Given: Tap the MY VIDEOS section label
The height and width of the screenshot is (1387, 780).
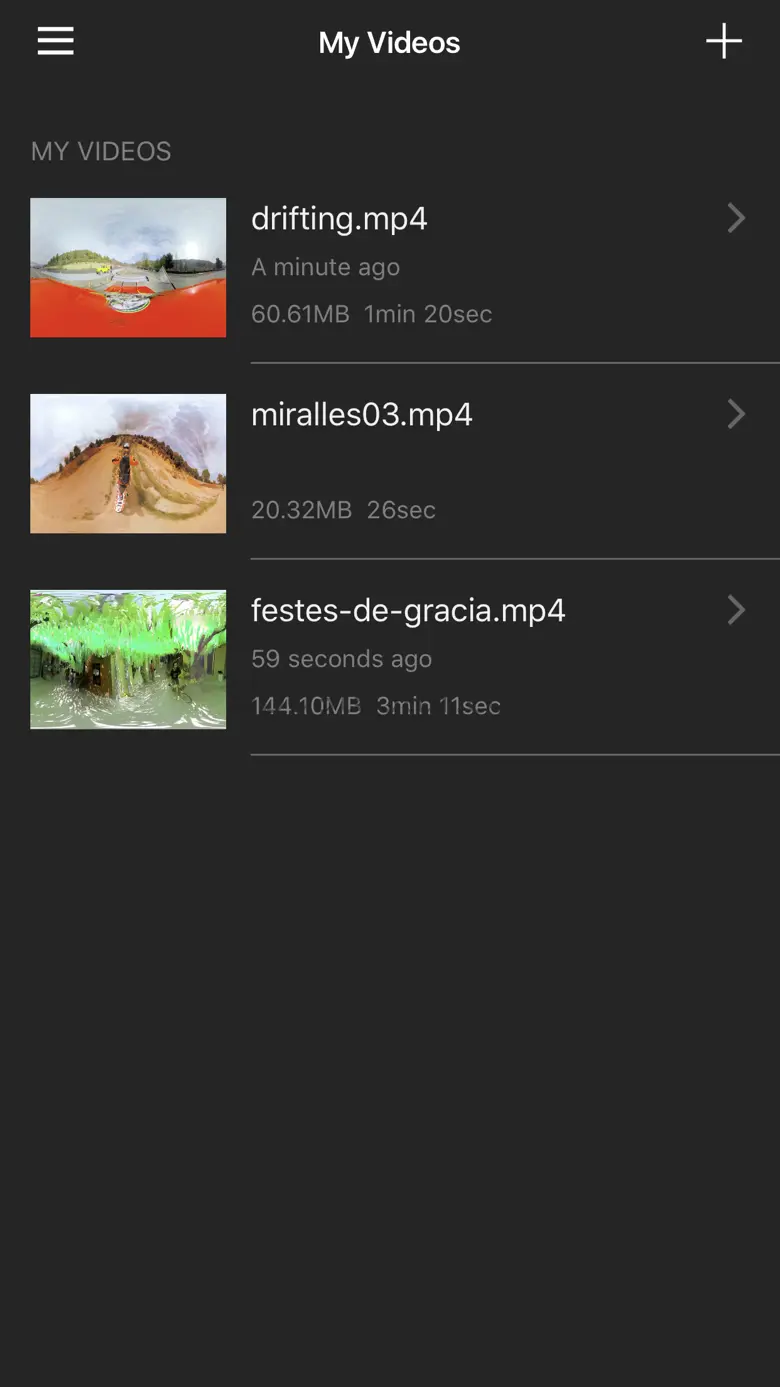Looking at the screenshot, I should tap(101, 151).
